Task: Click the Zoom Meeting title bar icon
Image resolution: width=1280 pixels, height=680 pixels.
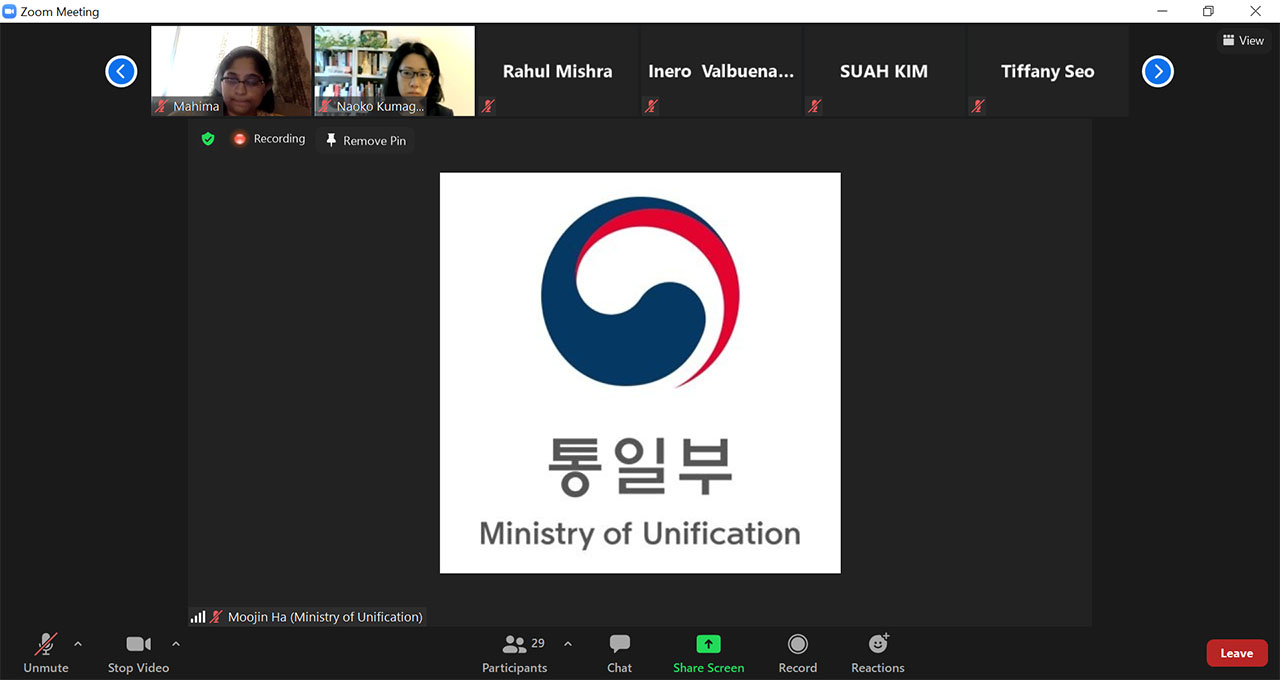Action: click(10, 12)
